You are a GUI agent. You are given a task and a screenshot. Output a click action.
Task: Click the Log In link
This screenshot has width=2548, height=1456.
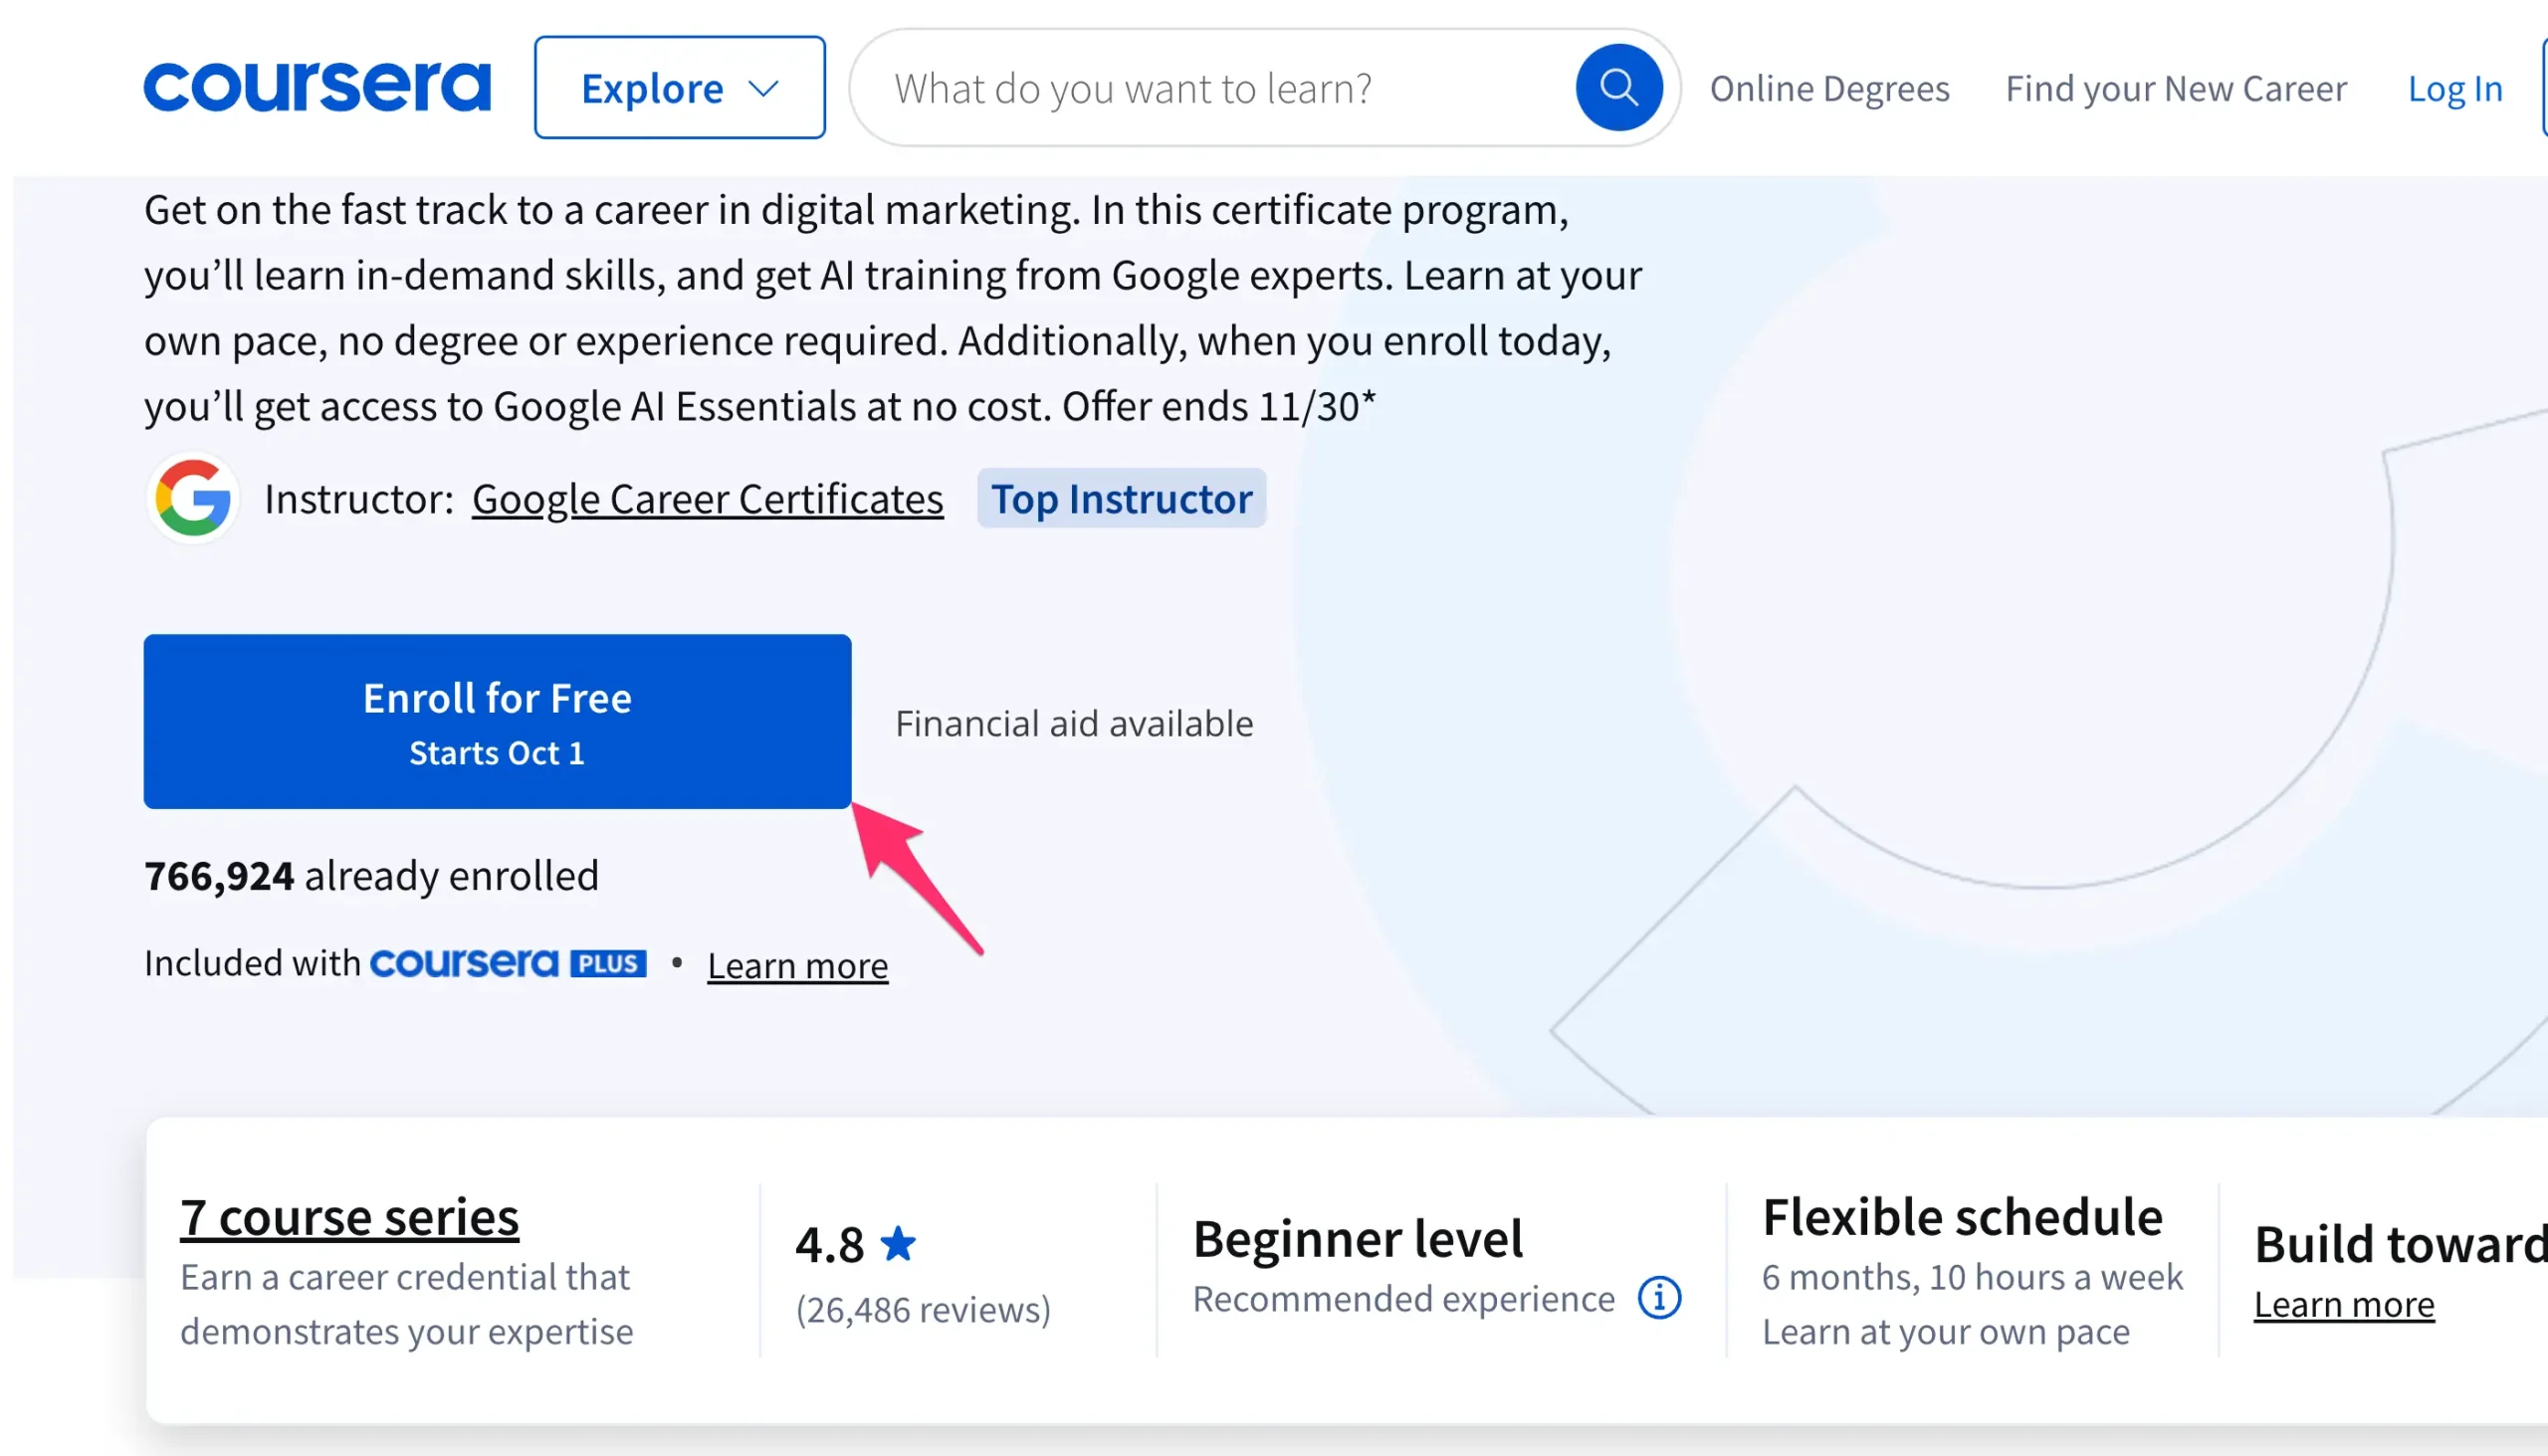click(2454, 89)
